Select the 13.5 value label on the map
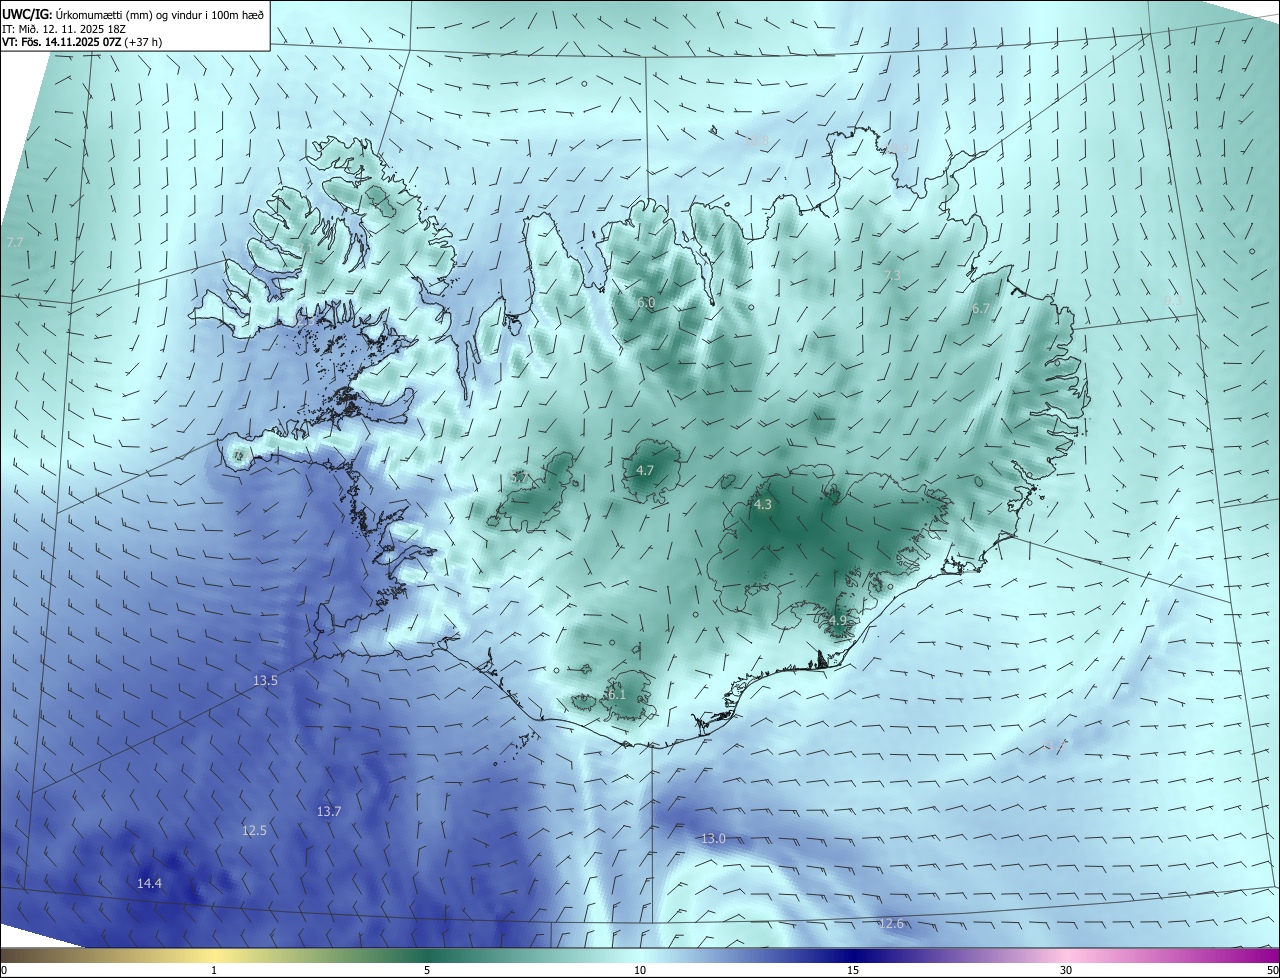This screenshot has width=1280, height=978. 265,680
